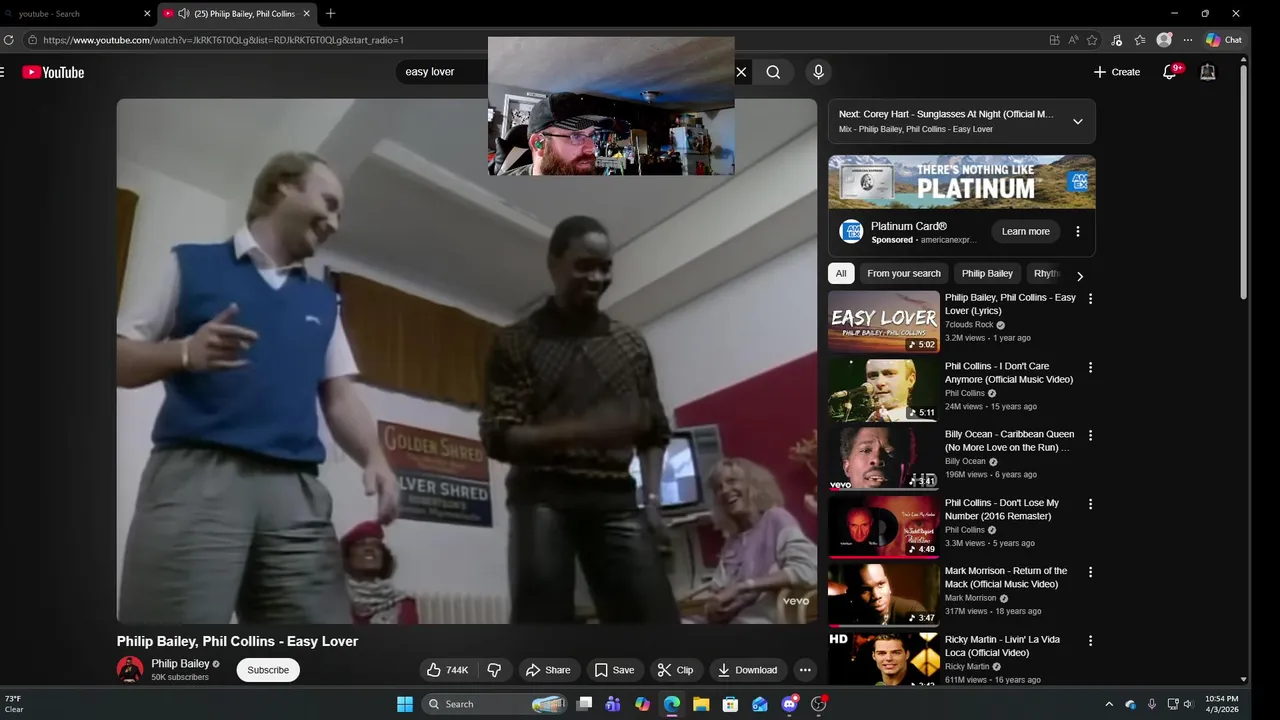Close the youtube - Search browser tab

(x=147, y=14)
